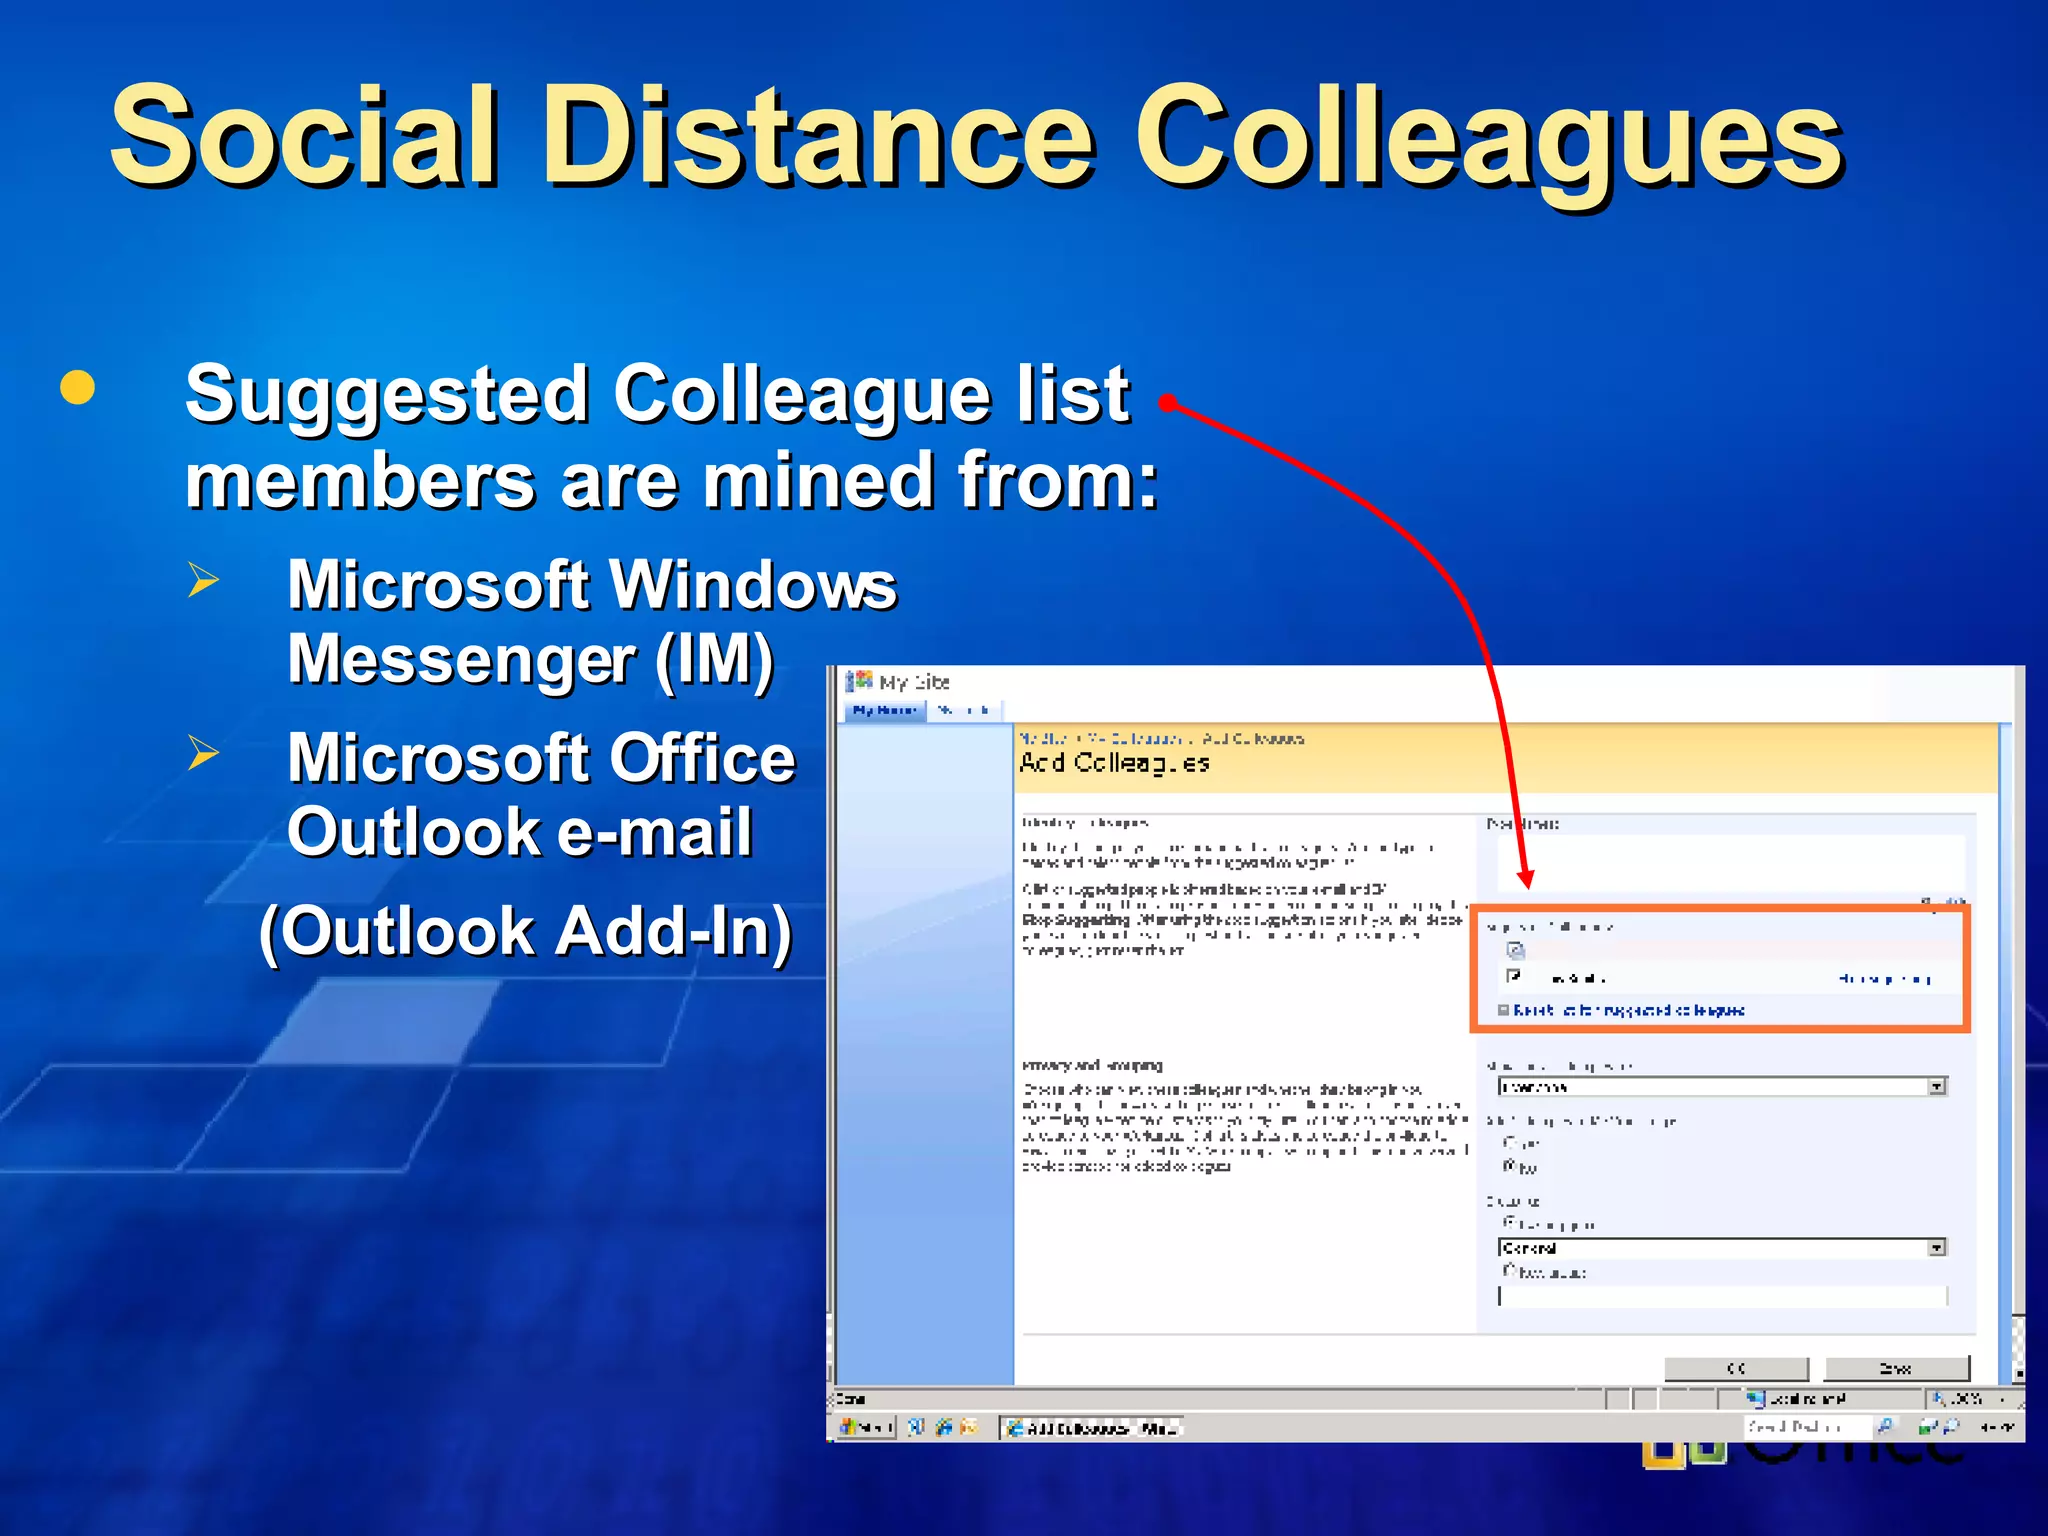Screen dimensions: 2048x1536
Task: Click the 'Add Colleagues' page heading
Action: [1114, 764]
